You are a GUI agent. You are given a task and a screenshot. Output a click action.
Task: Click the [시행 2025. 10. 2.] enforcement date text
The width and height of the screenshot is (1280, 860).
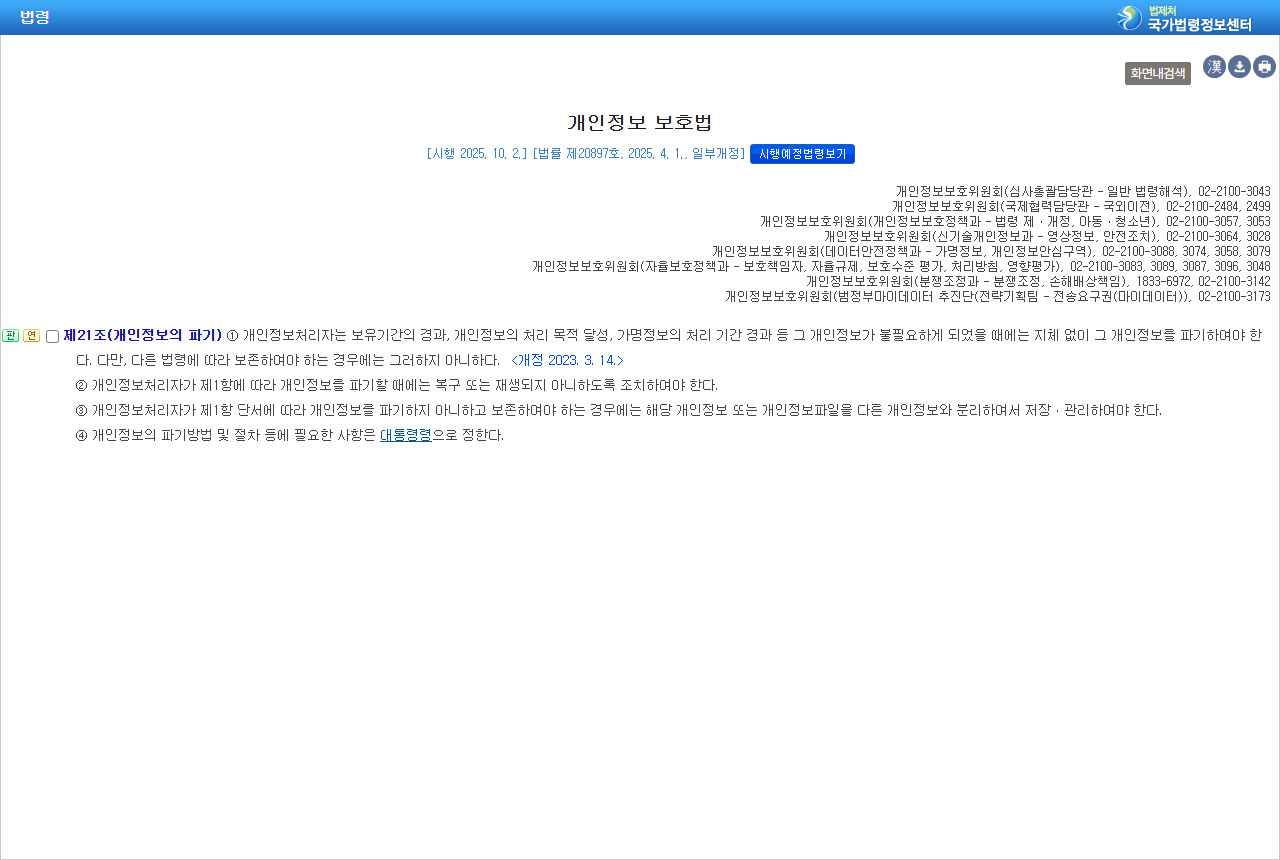point(476,154)
